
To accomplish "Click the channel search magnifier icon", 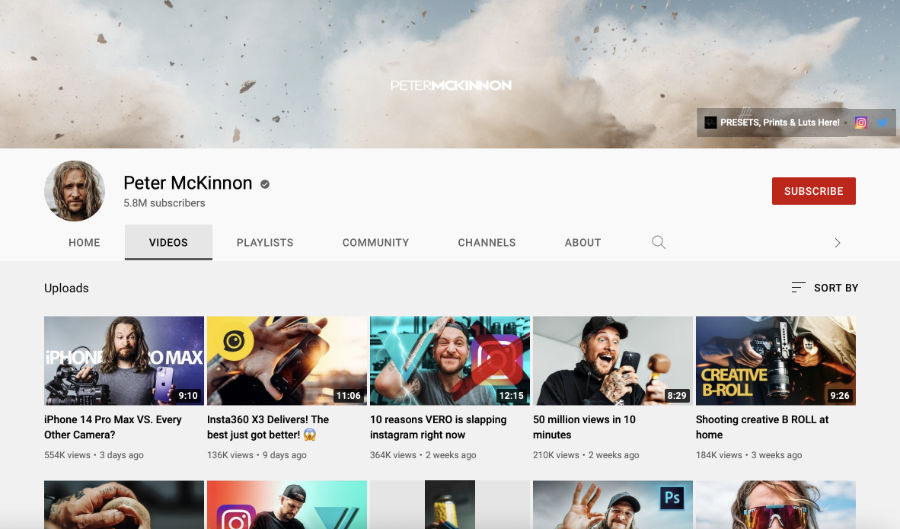I will point(658,242).
